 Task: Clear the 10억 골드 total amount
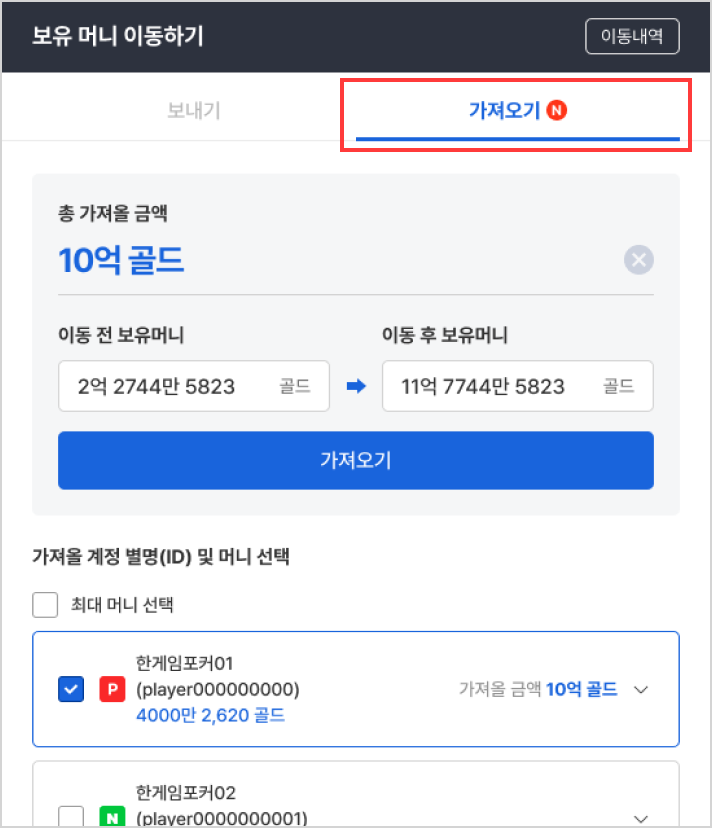coord(638,261)
